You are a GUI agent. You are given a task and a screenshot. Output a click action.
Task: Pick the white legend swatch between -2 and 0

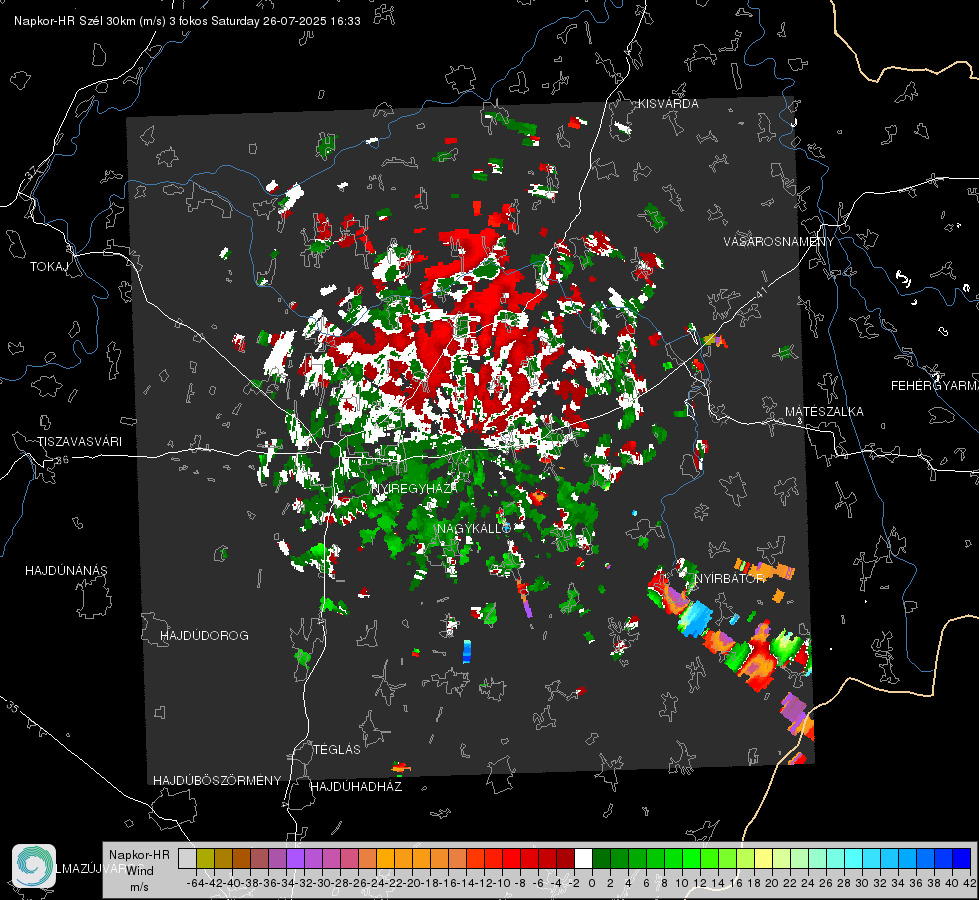[x=583, y=858]
